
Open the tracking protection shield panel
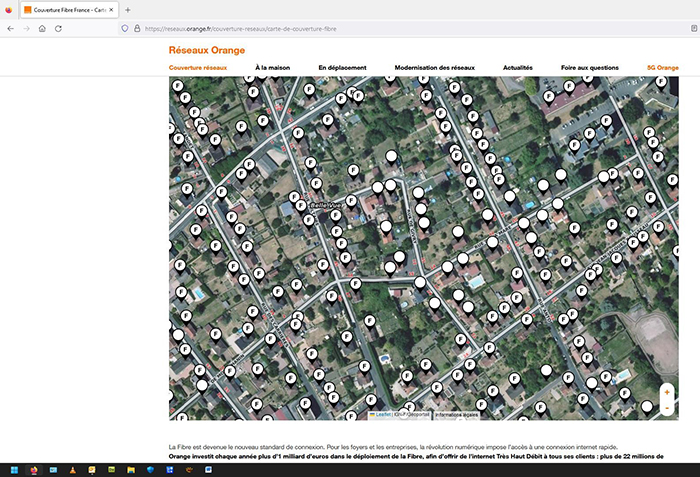[x=125, y=29]
